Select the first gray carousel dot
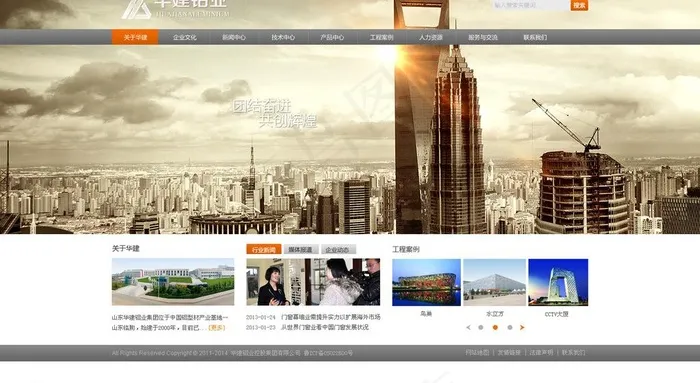 click(481, 327)
